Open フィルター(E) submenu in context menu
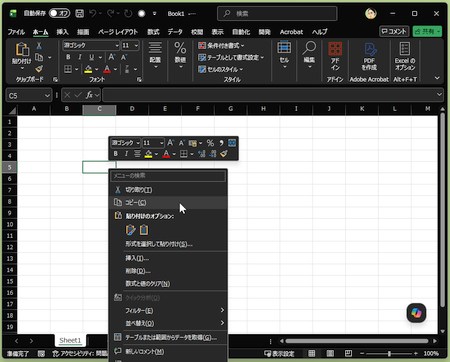The image size is (450, 362). coord(169,310)
